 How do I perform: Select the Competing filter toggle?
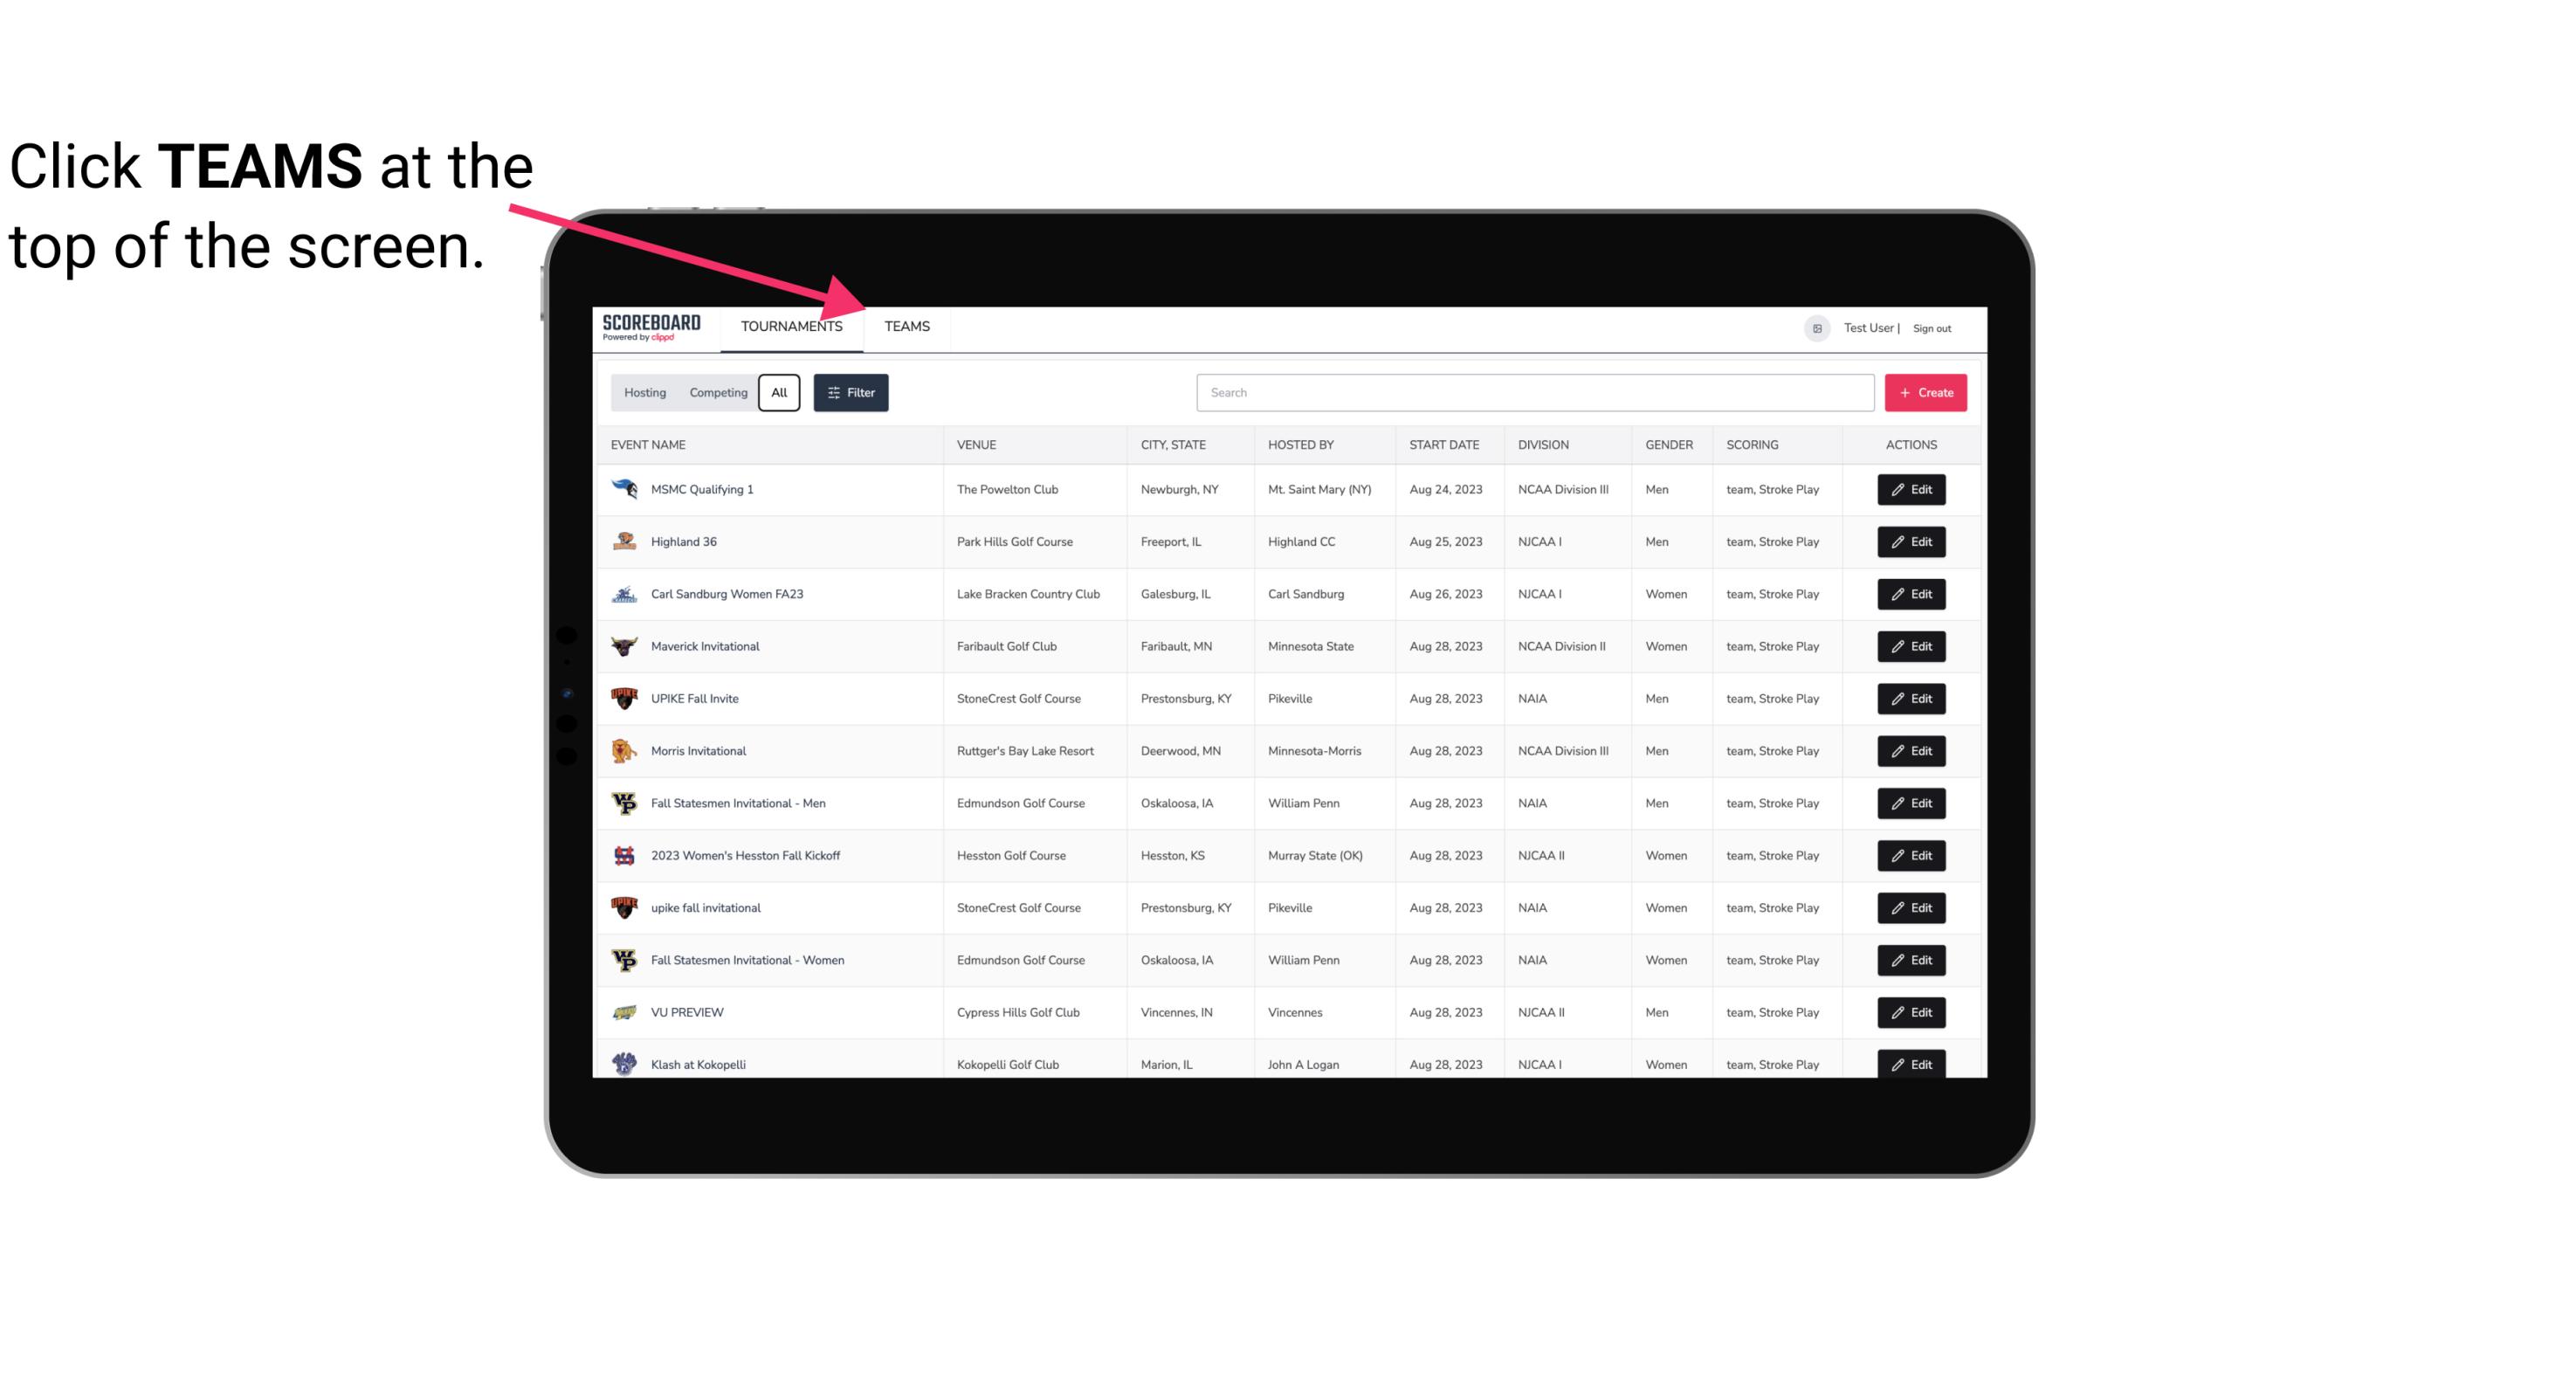717,393
